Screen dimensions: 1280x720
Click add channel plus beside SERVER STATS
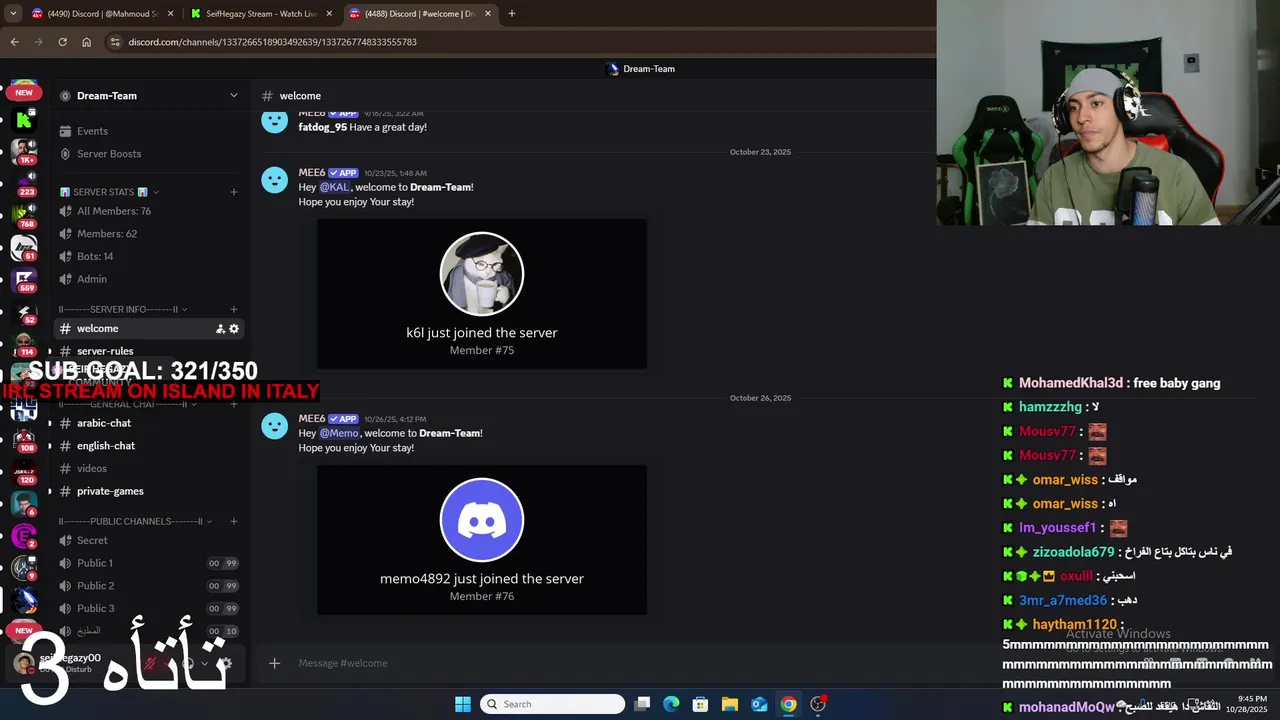pos(234,192)
